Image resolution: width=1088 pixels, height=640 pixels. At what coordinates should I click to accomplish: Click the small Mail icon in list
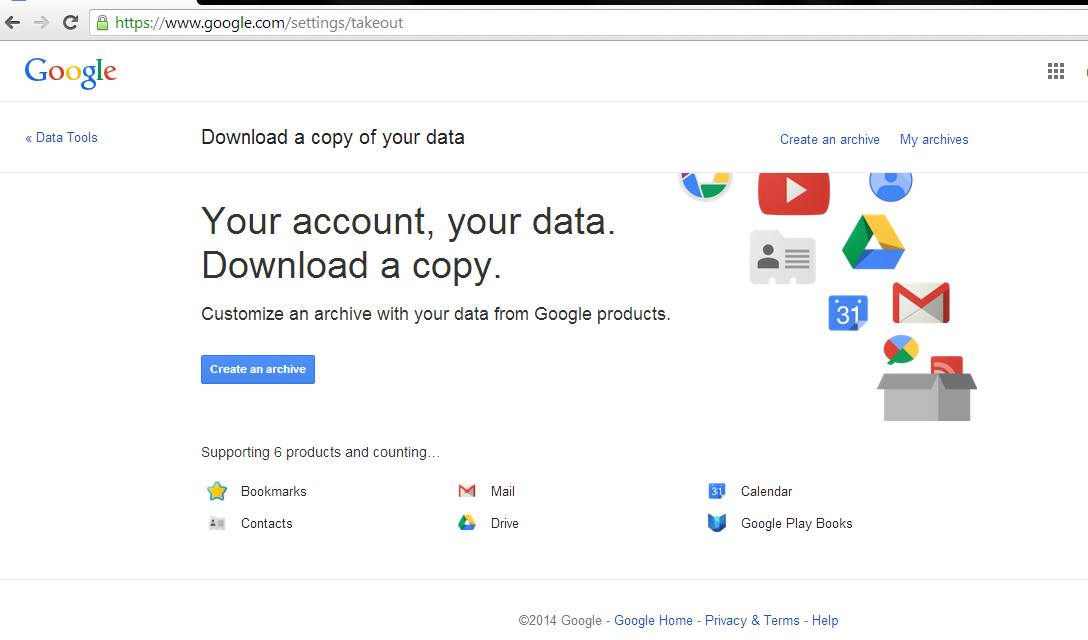467,491
